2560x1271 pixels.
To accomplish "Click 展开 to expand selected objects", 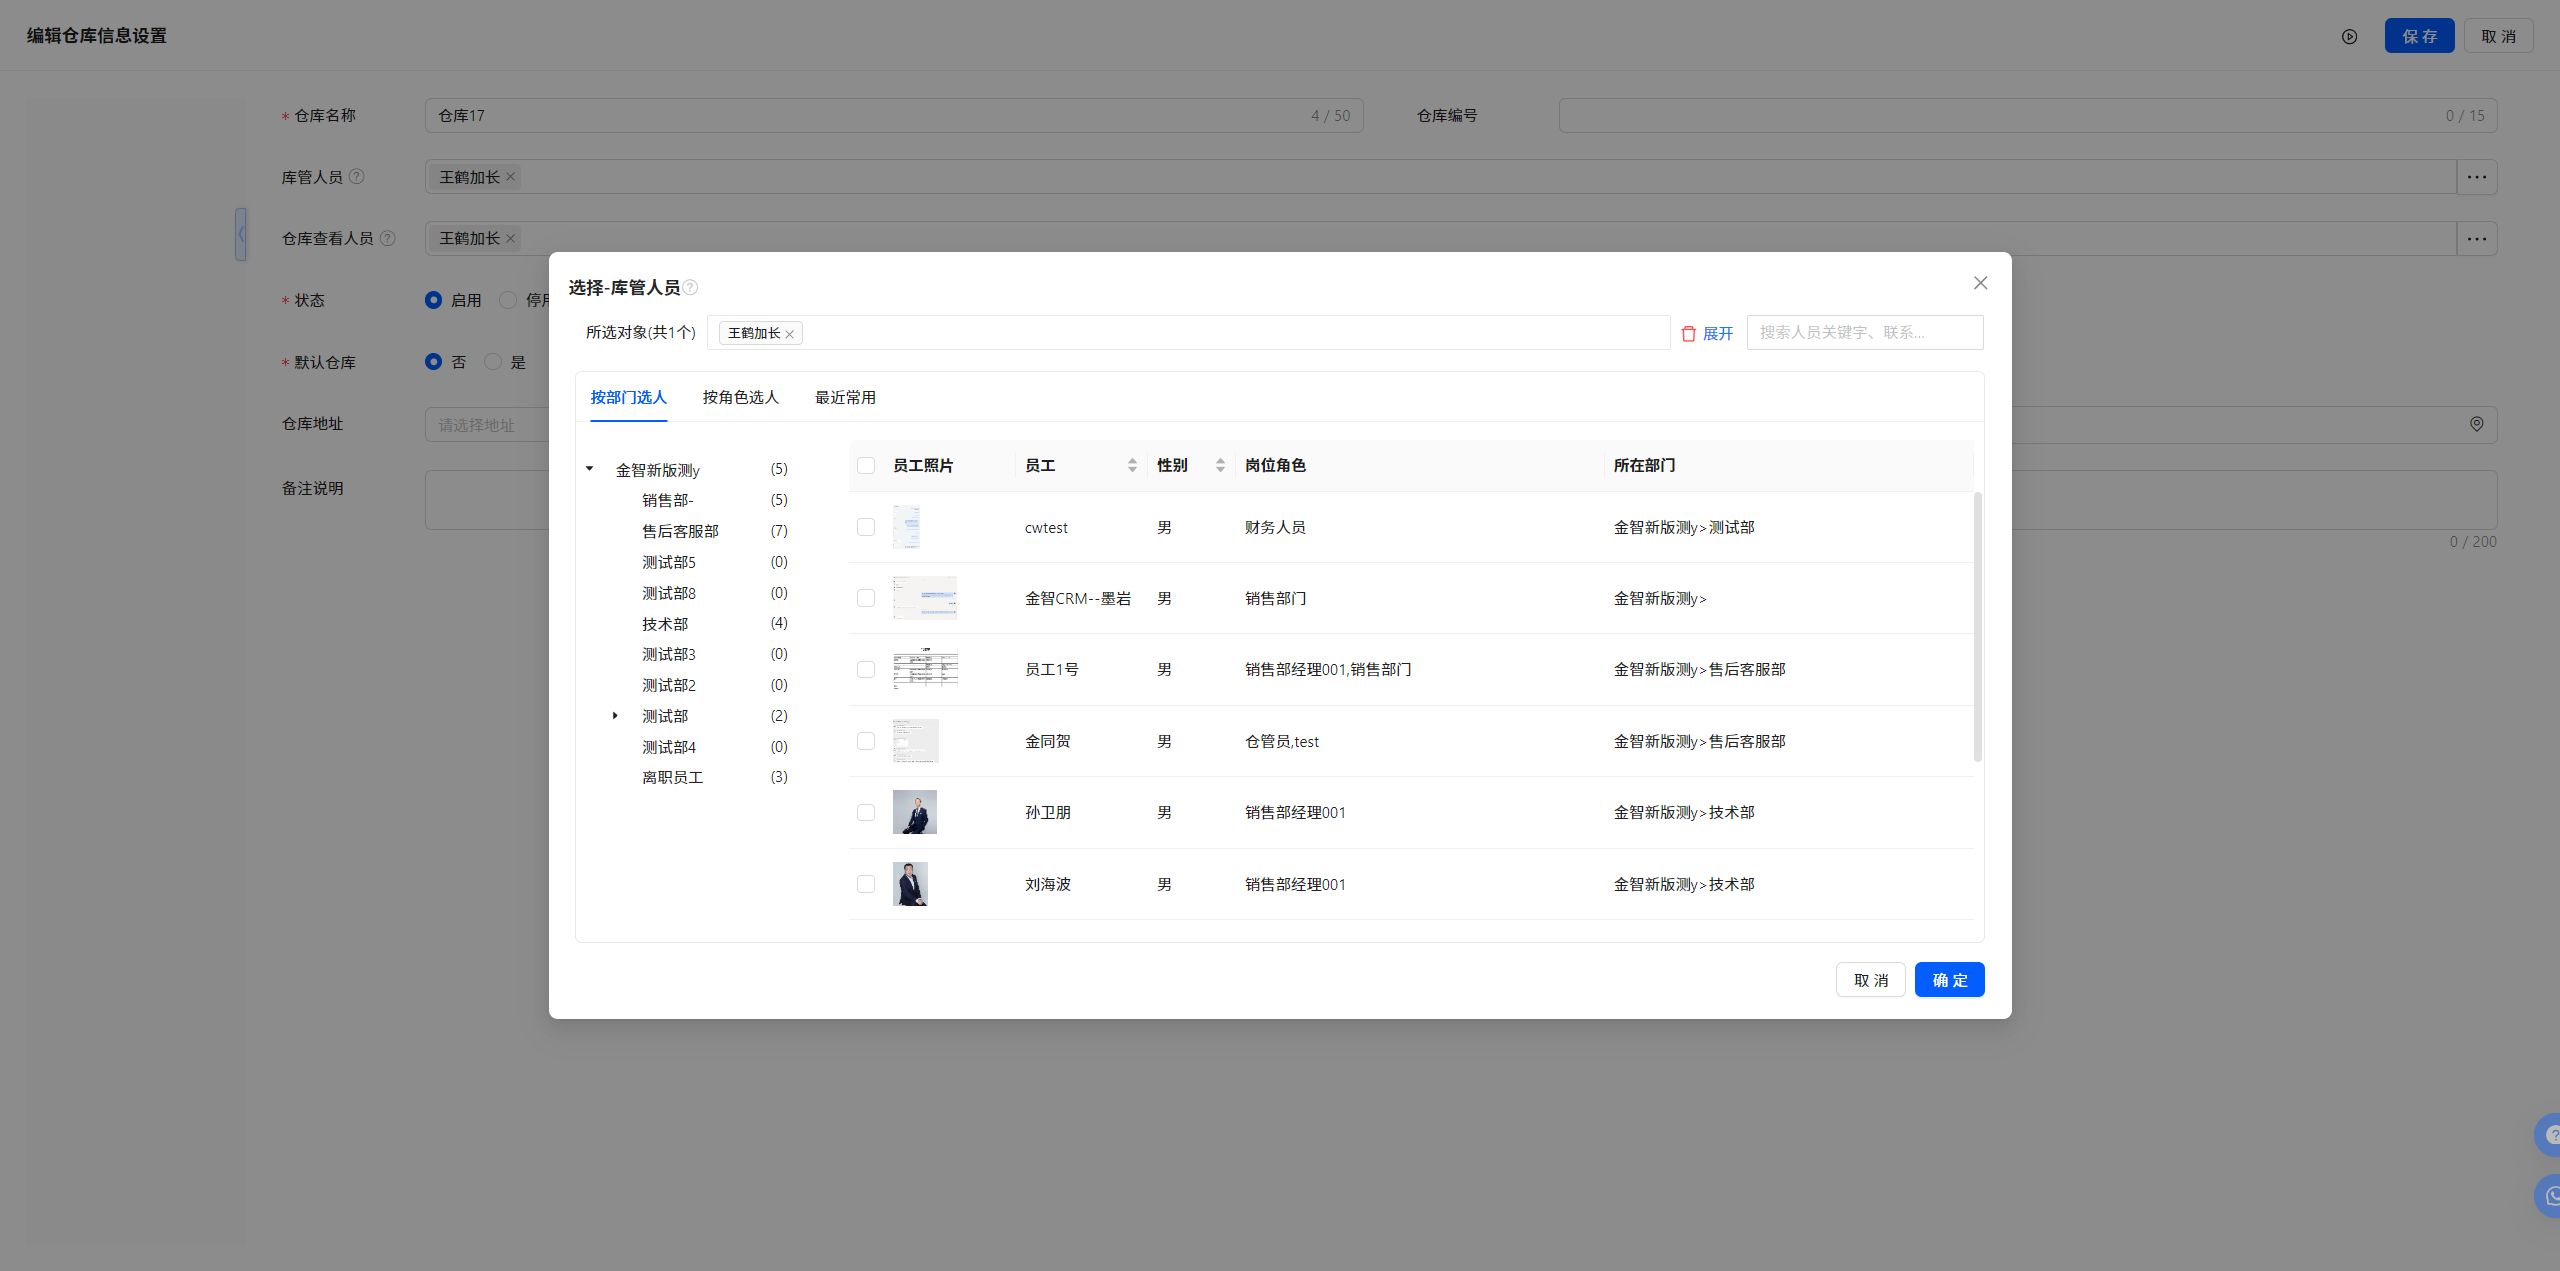I will 1717,333.
